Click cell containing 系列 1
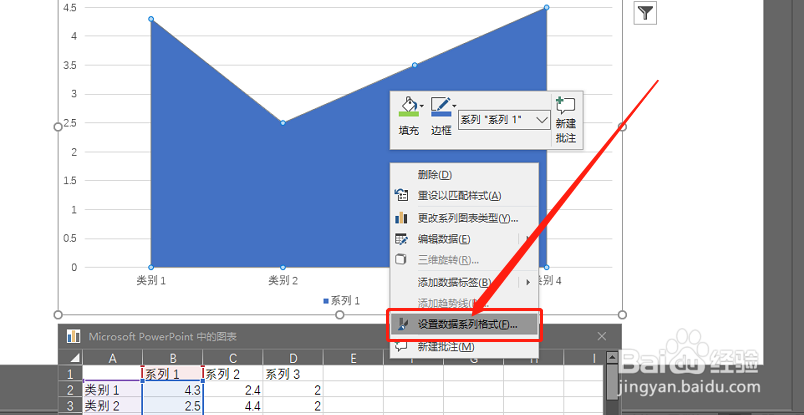This screenshot has height=415, width=804. pos(173,374)
